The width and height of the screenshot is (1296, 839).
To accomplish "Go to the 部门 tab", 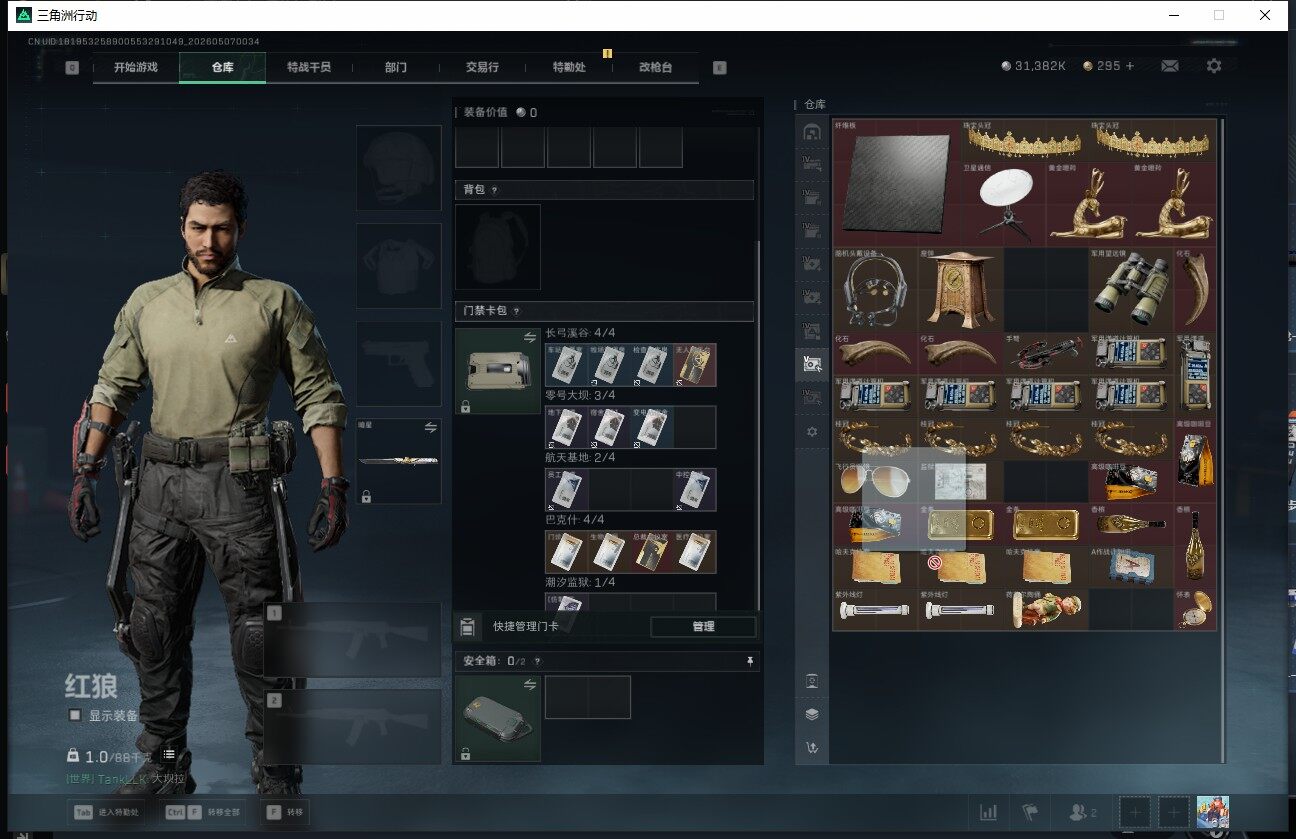I will [396, 67].
